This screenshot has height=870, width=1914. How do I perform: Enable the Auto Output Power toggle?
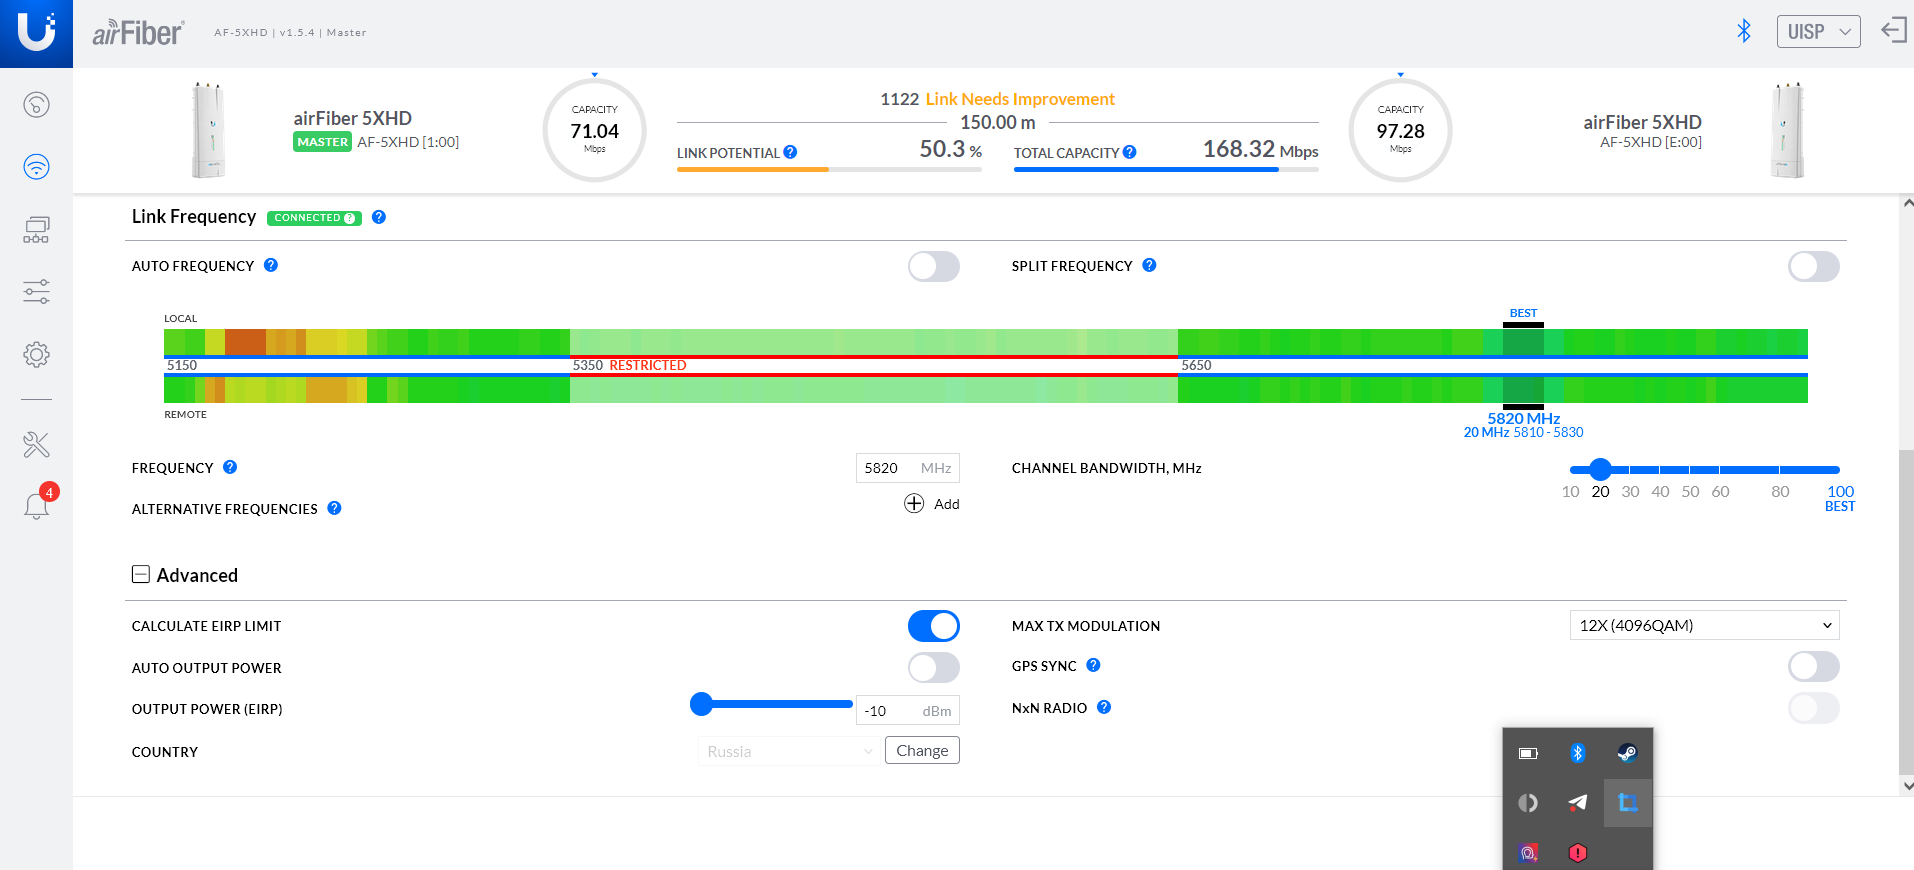coord(934,667)
